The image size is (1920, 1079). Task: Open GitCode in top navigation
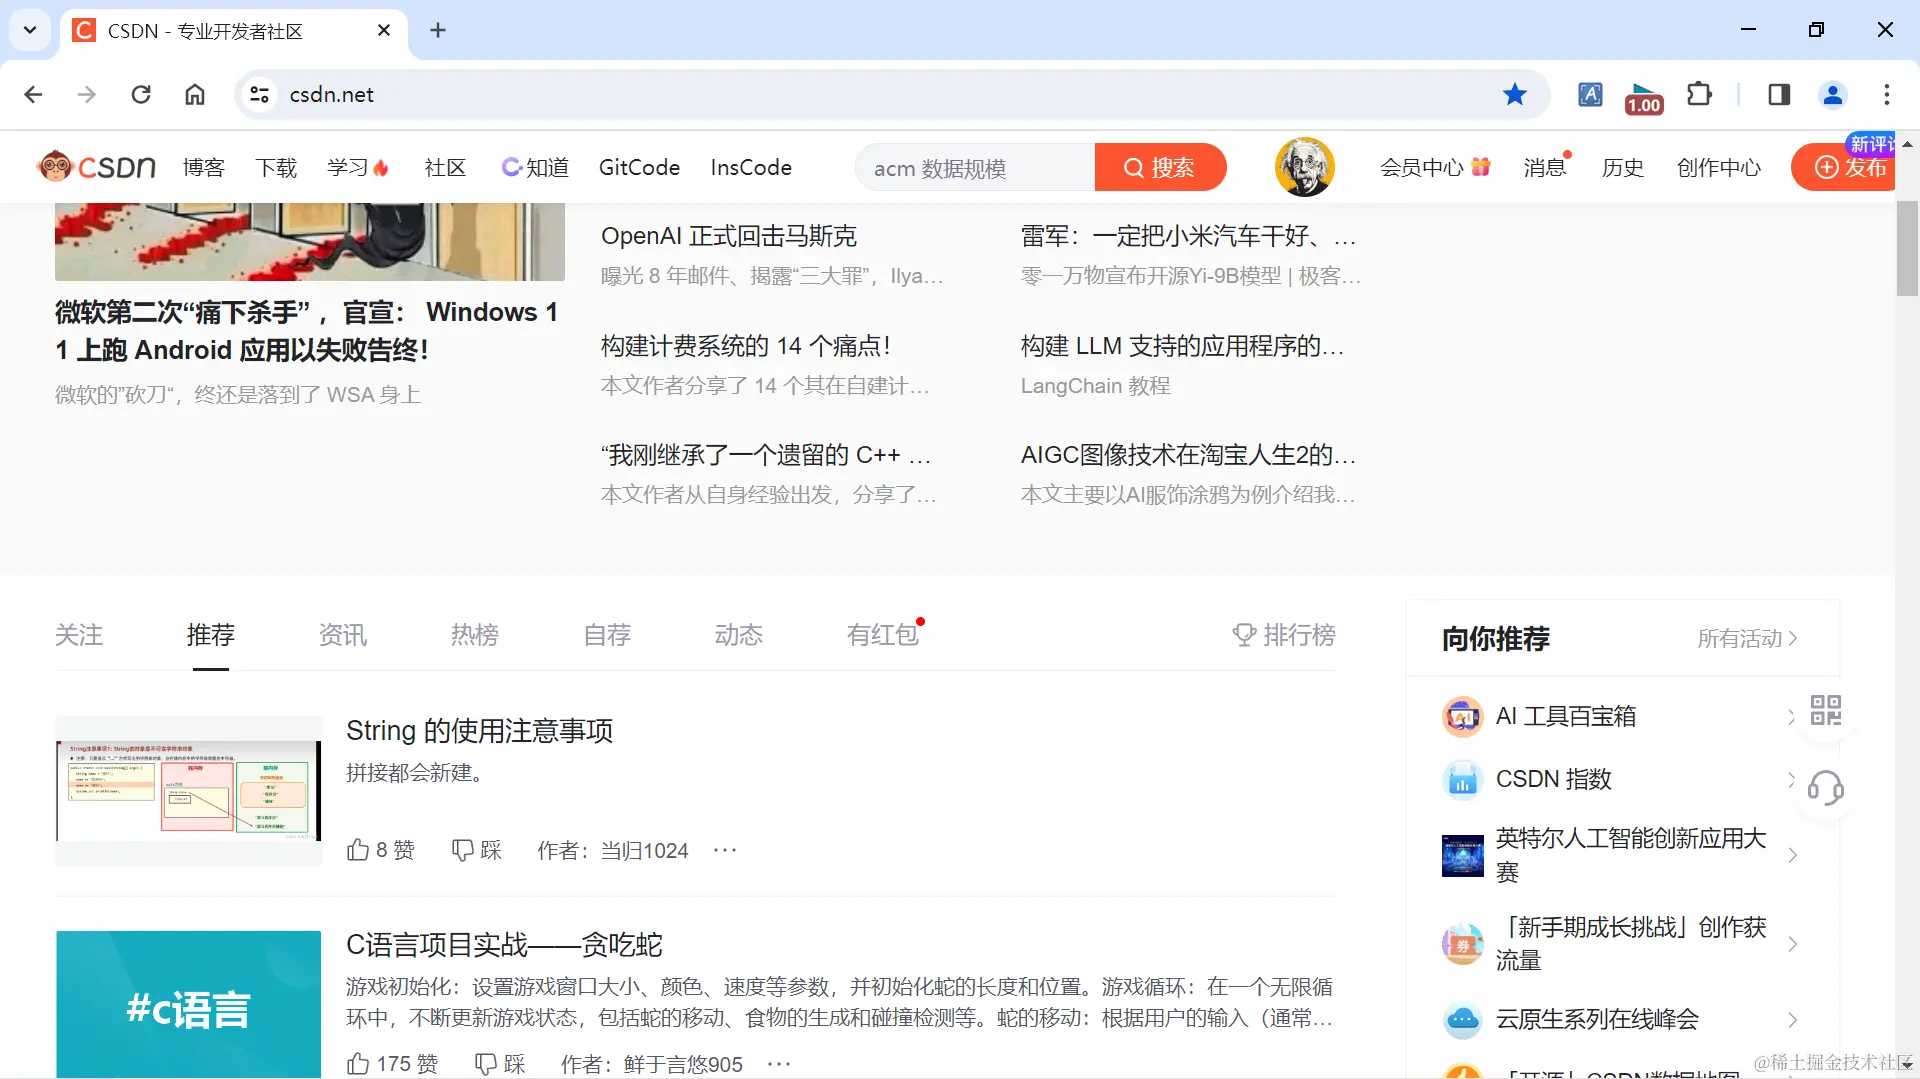point(639,167)
